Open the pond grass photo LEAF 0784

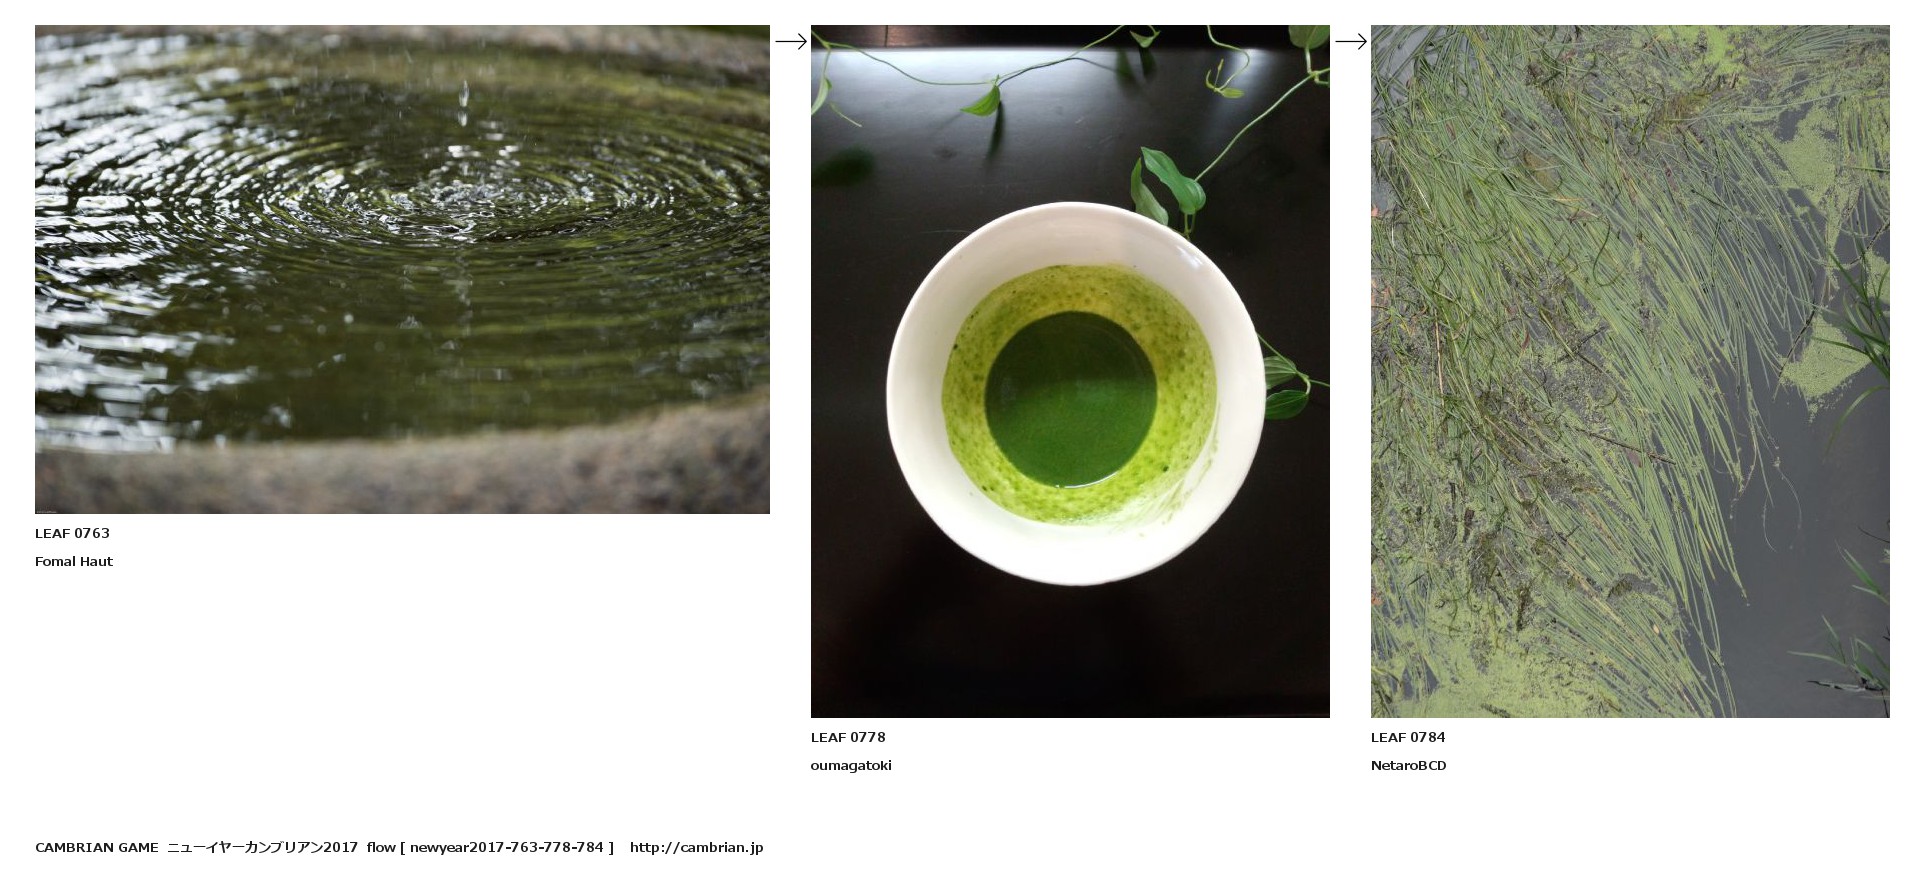[1630, 371]
